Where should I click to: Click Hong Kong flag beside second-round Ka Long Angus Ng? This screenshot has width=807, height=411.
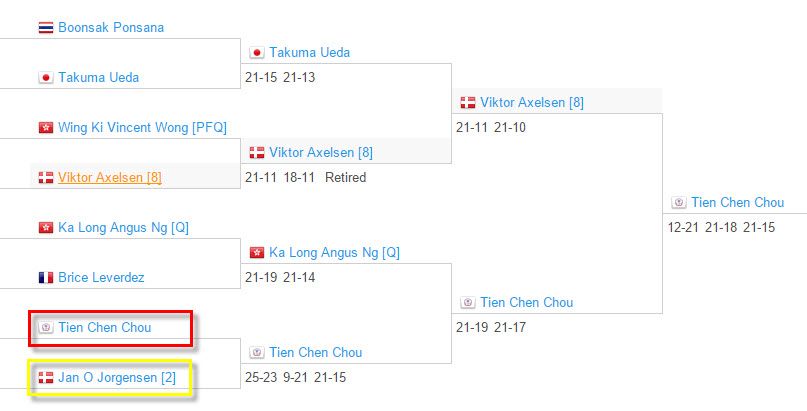[257, 253]
